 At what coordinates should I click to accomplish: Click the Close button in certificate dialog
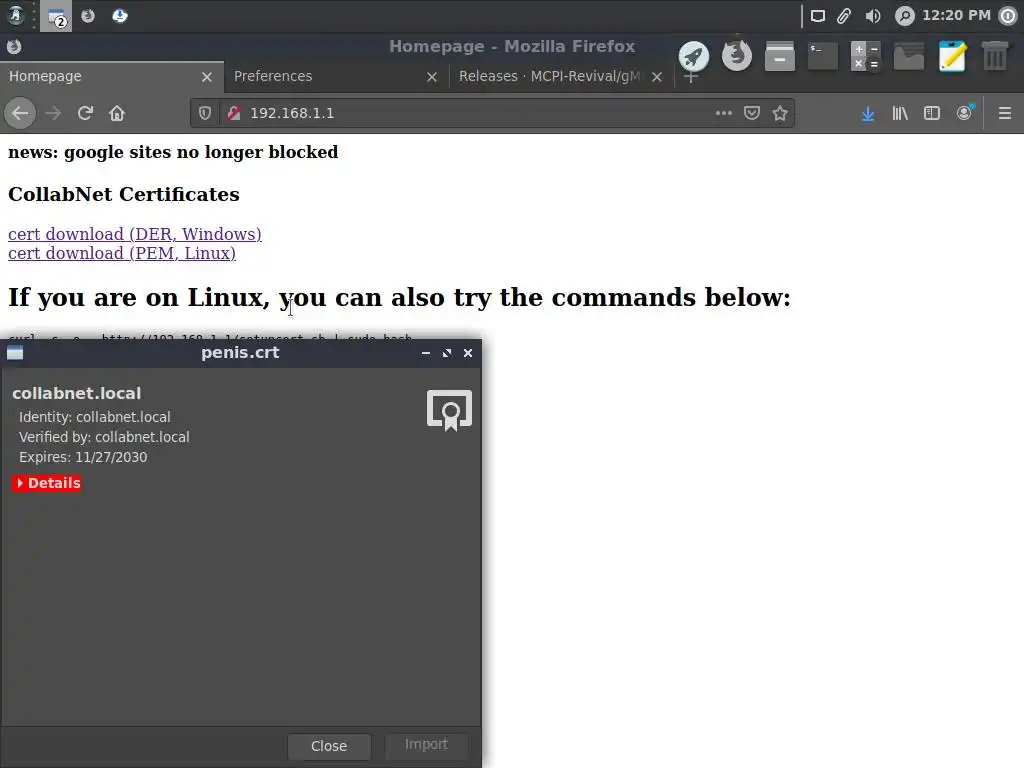329,746
